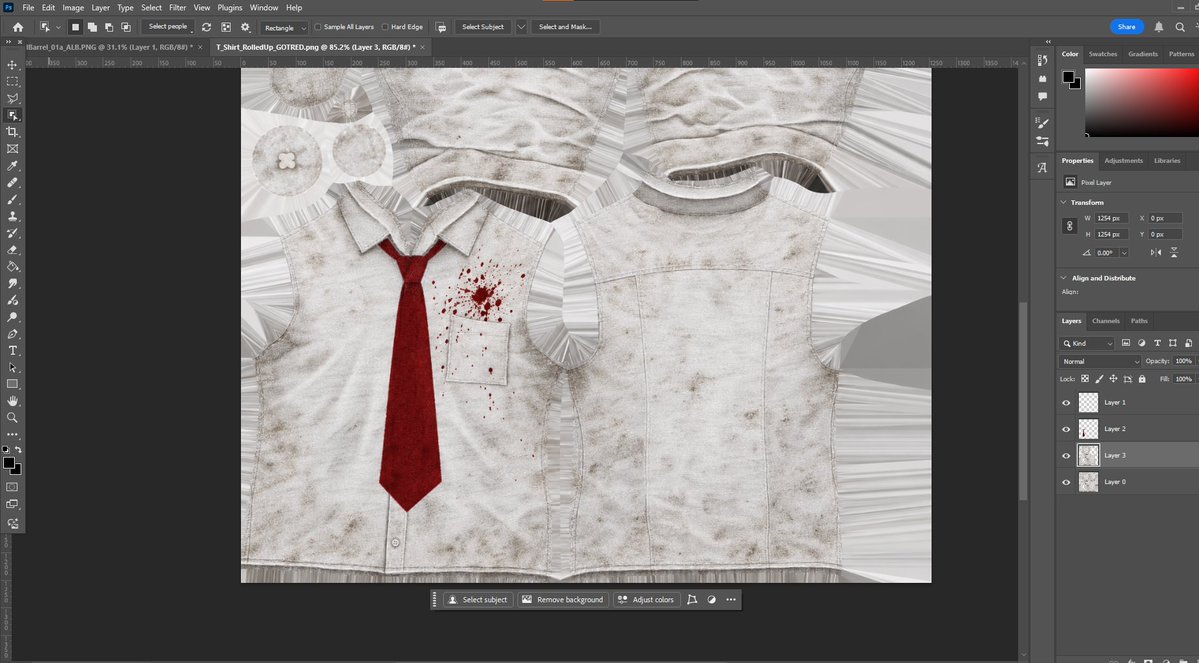Open the dropdown arrow beside Select Subject
Image resolution: width=1199 pixels, height=663 pixels.
tap(521, 27)
